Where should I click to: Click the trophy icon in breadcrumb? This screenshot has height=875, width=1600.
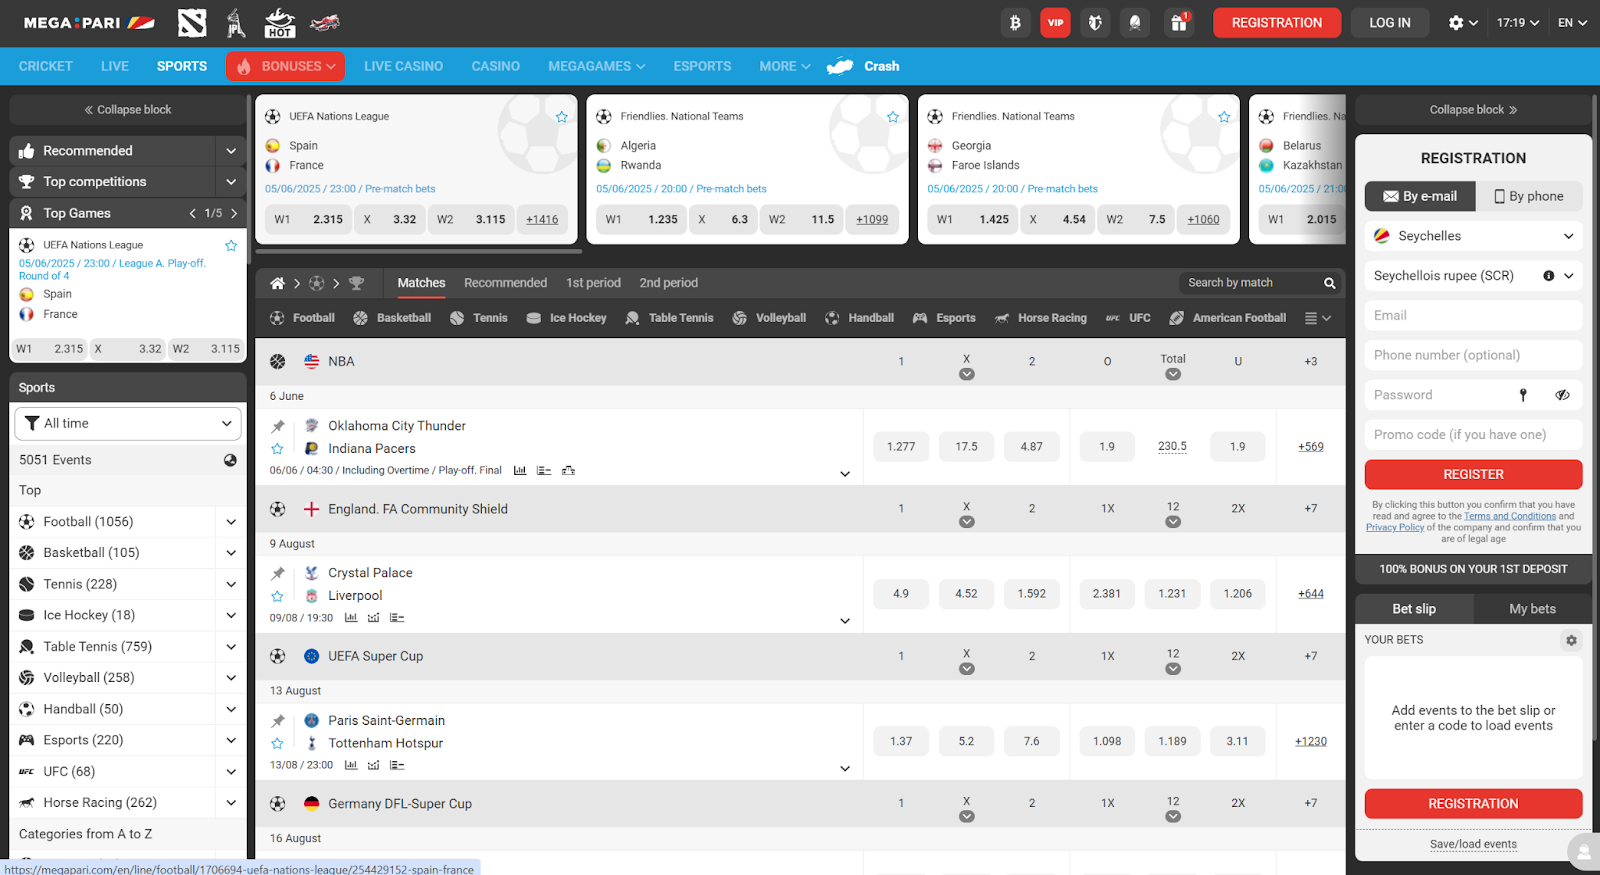(356, 283)
